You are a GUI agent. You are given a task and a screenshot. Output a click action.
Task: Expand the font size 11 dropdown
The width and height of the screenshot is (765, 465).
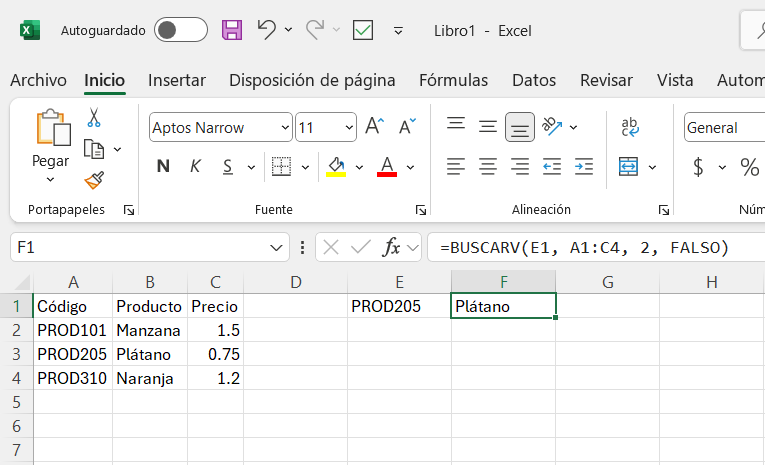(x=349, y=127)
